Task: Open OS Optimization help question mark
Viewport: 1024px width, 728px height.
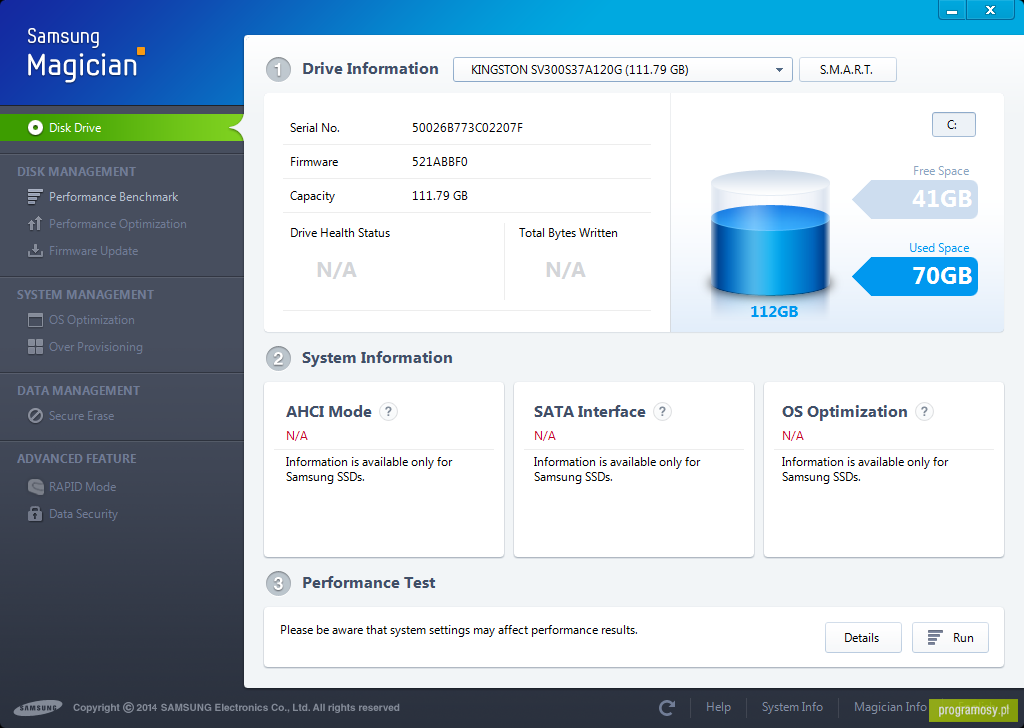Action: pyautogui.click(x=924, y=411)
